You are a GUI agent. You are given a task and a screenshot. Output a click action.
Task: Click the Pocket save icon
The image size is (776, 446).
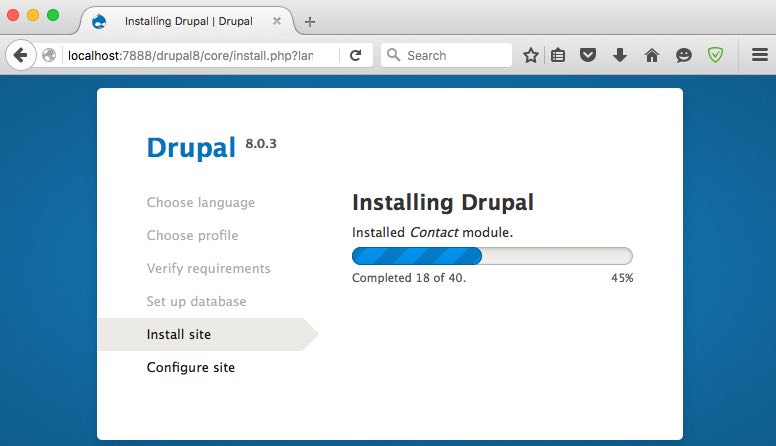pyautogui.click(x=587, y=55)
